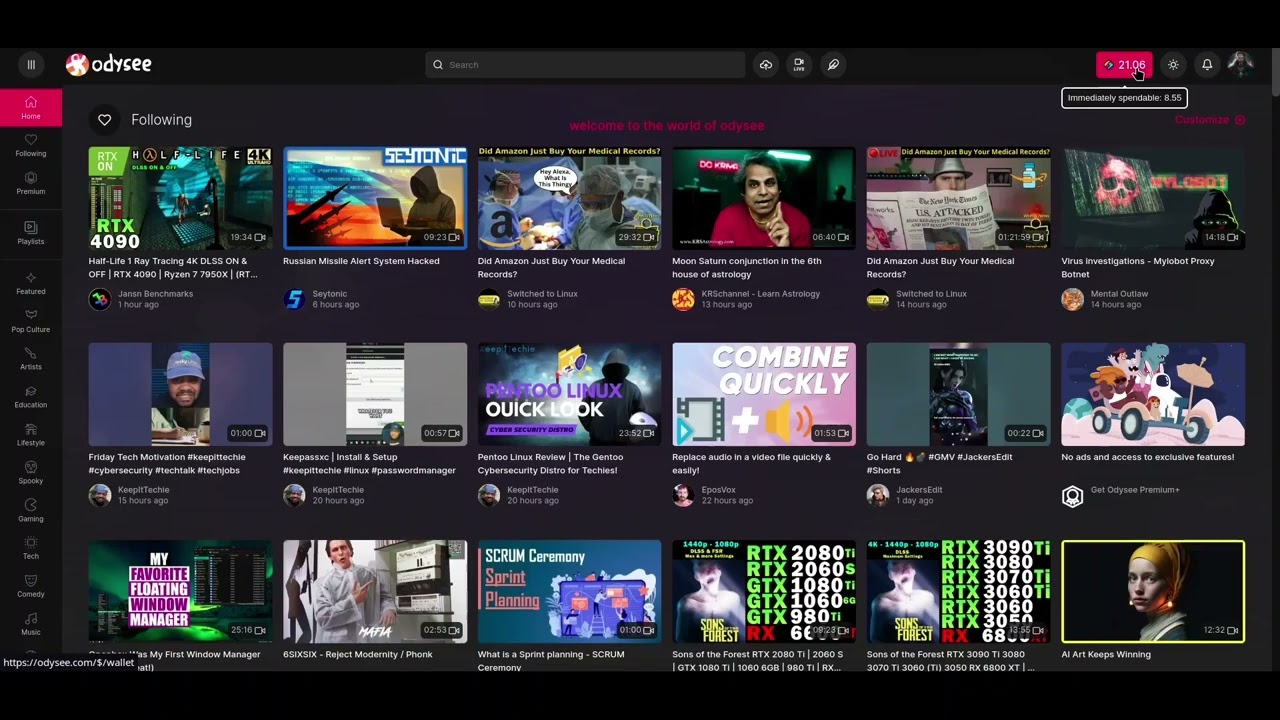Click the Comedy icon in the sidebar
Screen dimensions: 1280x720
pos(31,581)
